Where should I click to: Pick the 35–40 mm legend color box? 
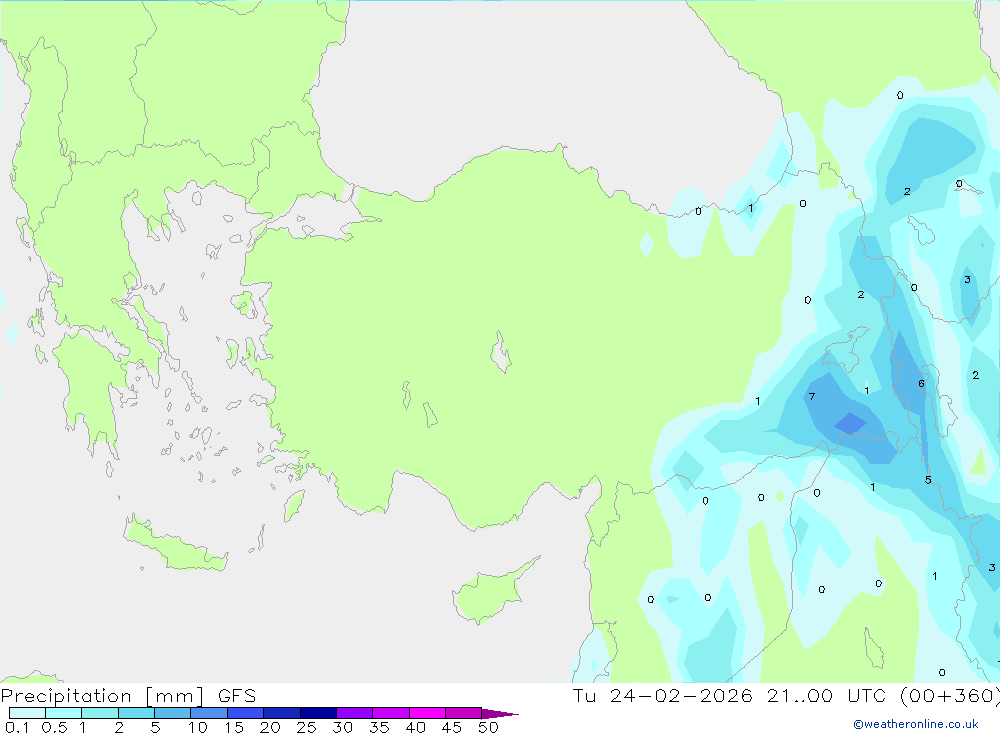391,713
